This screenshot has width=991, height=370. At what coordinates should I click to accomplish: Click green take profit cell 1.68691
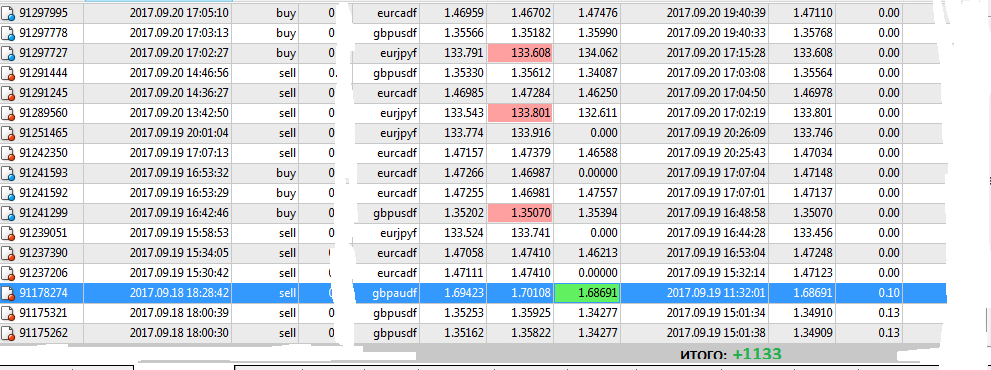point(587,293)
